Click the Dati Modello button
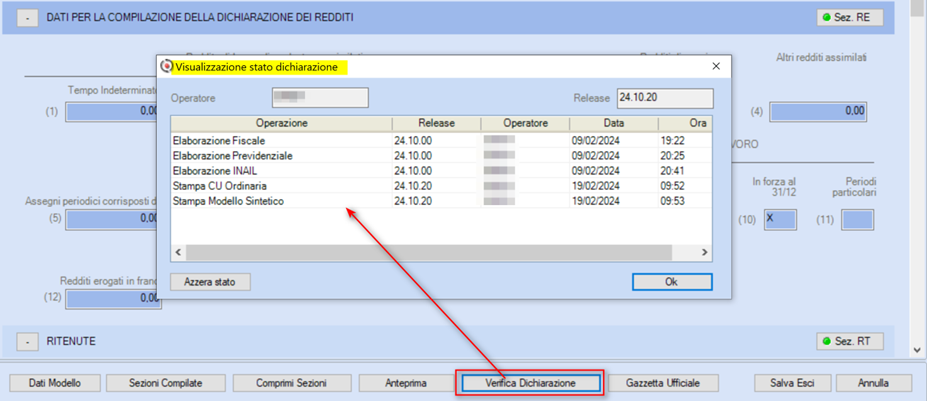This screenshot has width=927, height=401. pos(55,383)
